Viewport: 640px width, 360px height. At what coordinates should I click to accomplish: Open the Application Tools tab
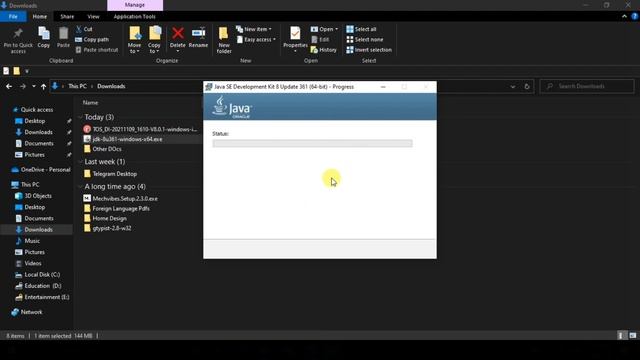coord(134,16)
